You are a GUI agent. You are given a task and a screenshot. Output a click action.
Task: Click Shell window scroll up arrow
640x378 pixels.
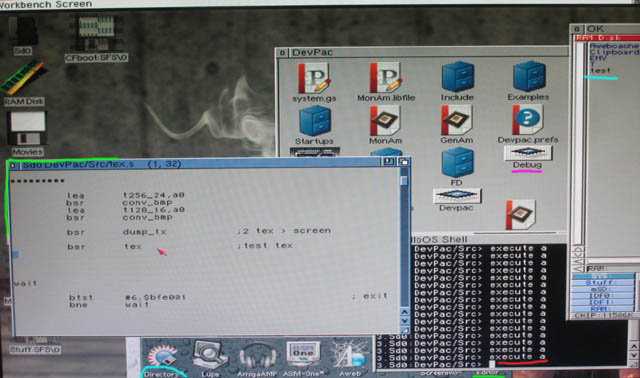633,346
